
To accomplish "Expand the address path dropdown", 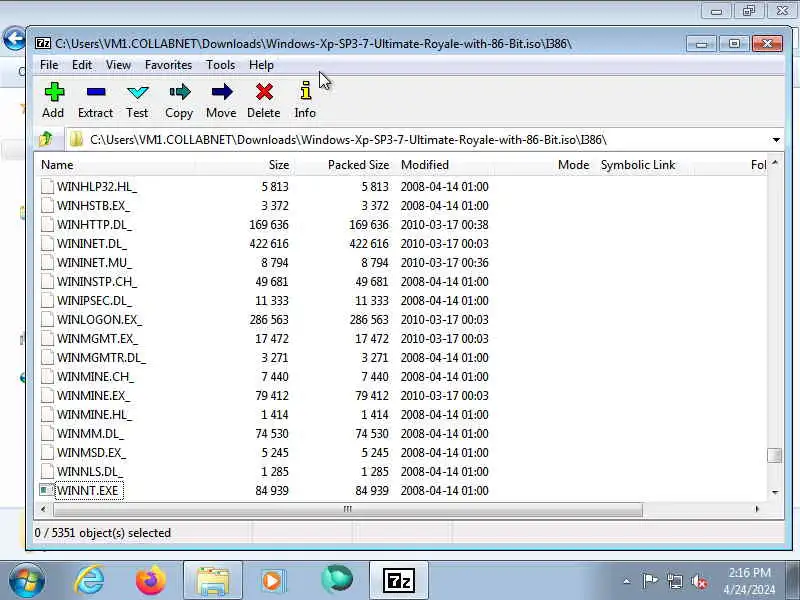I will coord(776,140).
